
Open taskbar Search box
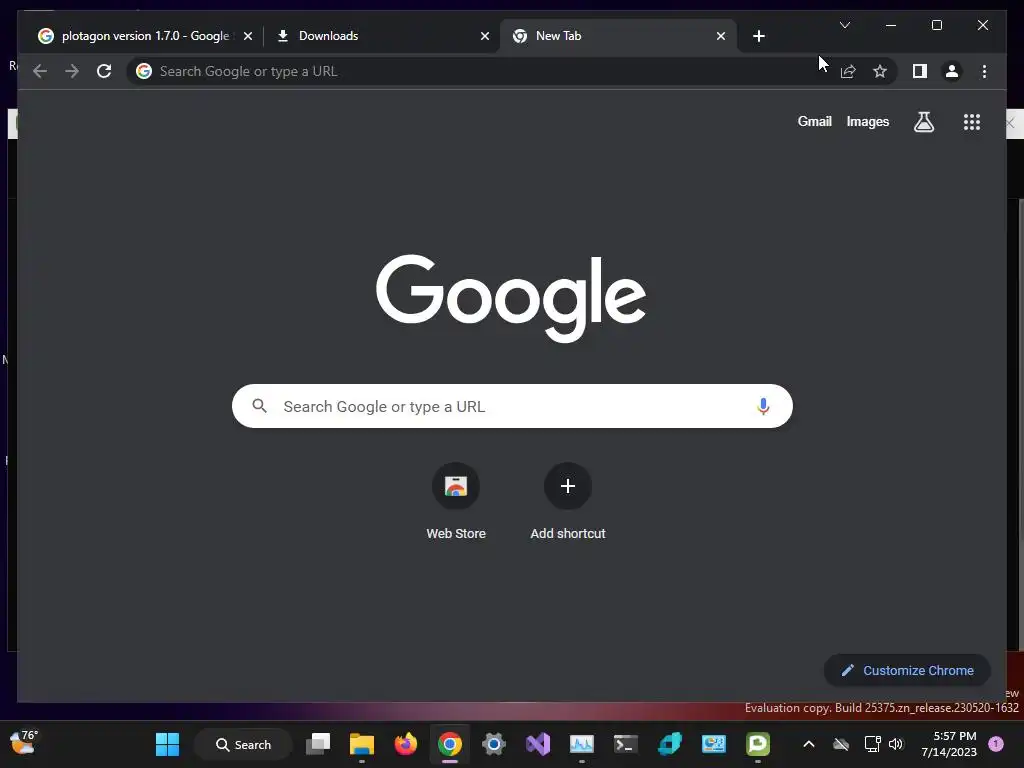point(243,744)
